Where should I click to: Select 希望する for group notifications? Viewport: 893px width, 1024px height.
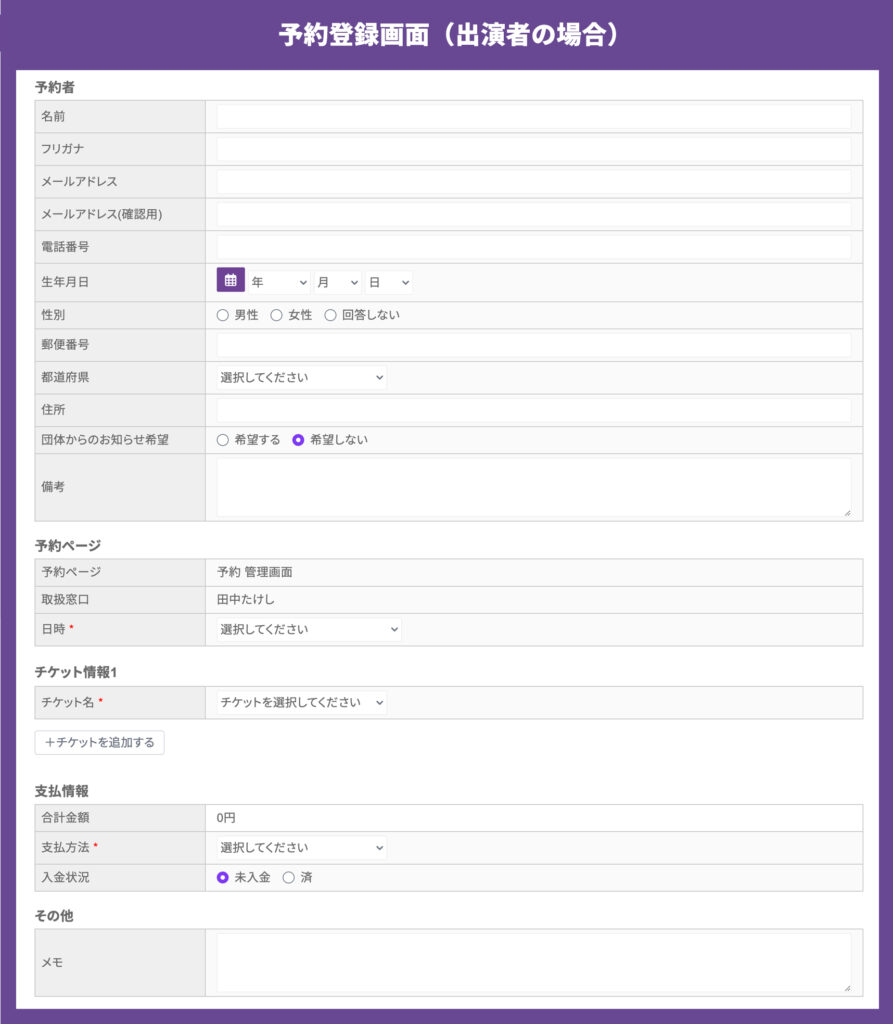(x=223, y=440)
